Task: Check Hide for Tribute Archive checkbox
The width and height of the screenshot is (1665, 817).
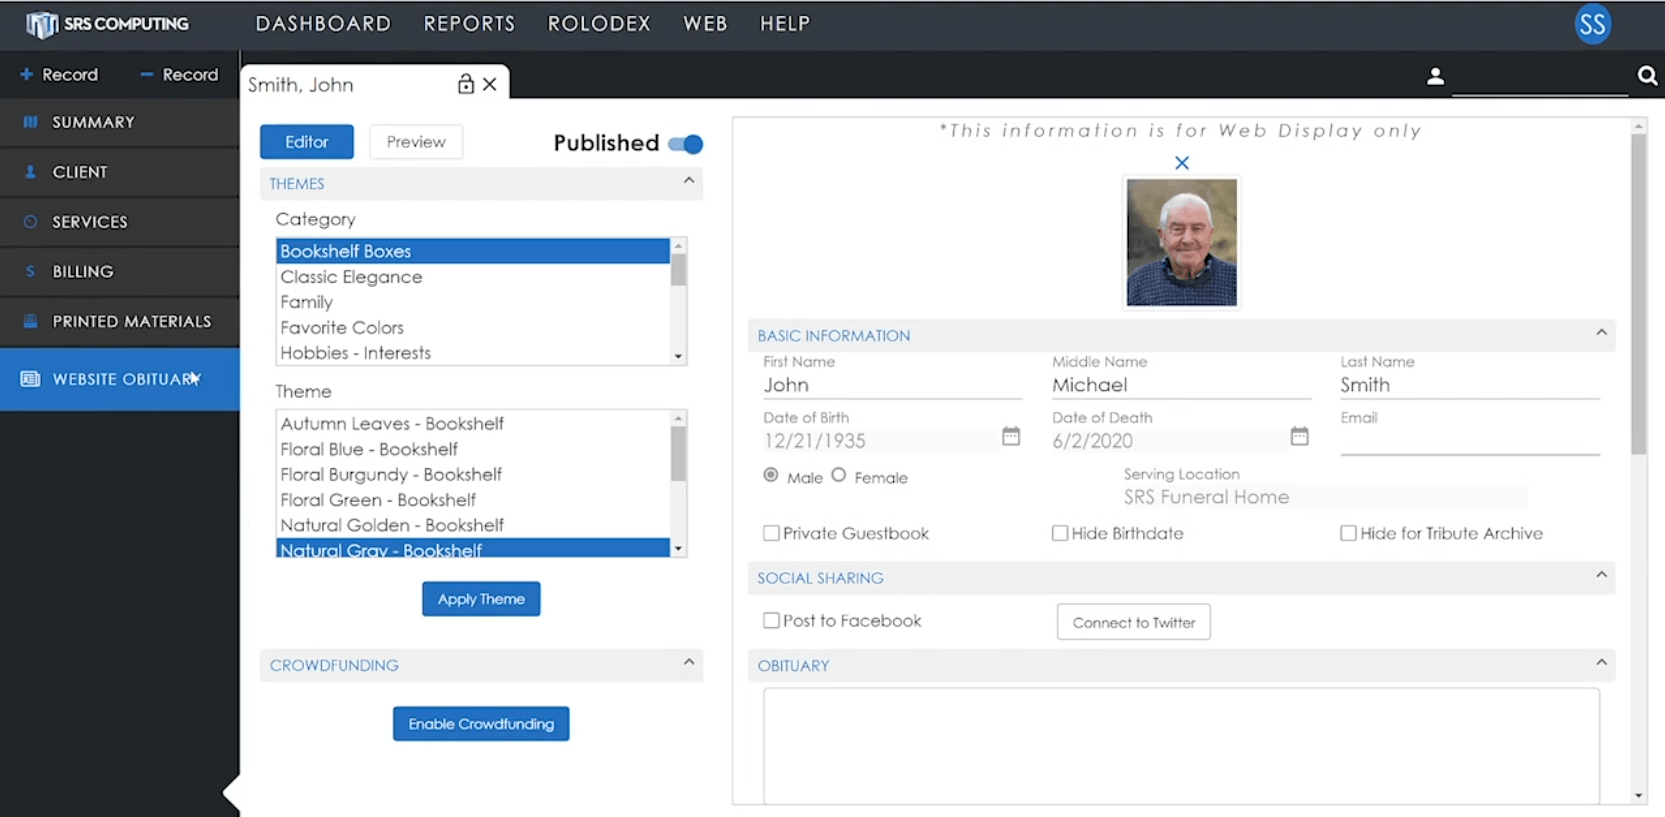Action: 1348,533
